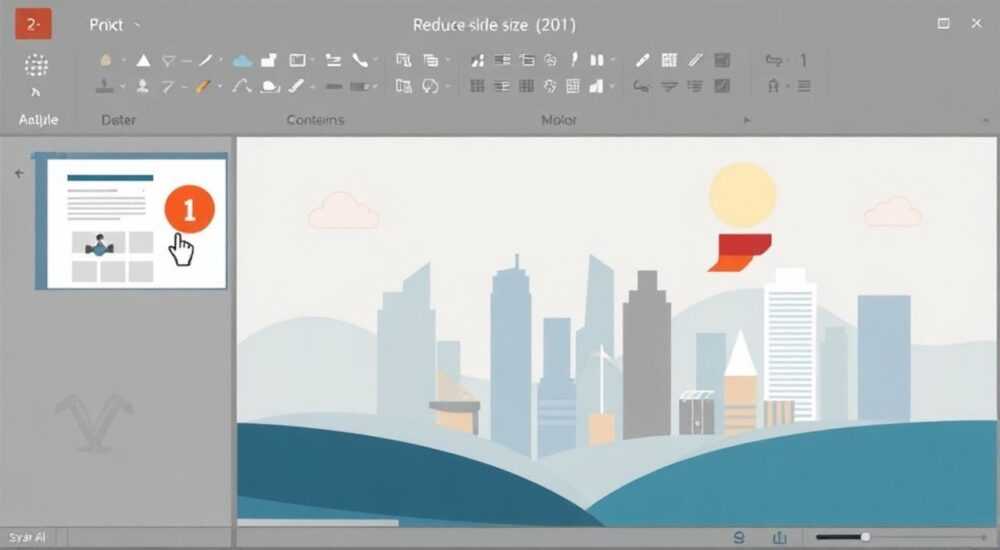The width and height of the screenshot is (1000, 550).
Task: Select the white striped skyscraper on slide
Action: coord(790,345)
